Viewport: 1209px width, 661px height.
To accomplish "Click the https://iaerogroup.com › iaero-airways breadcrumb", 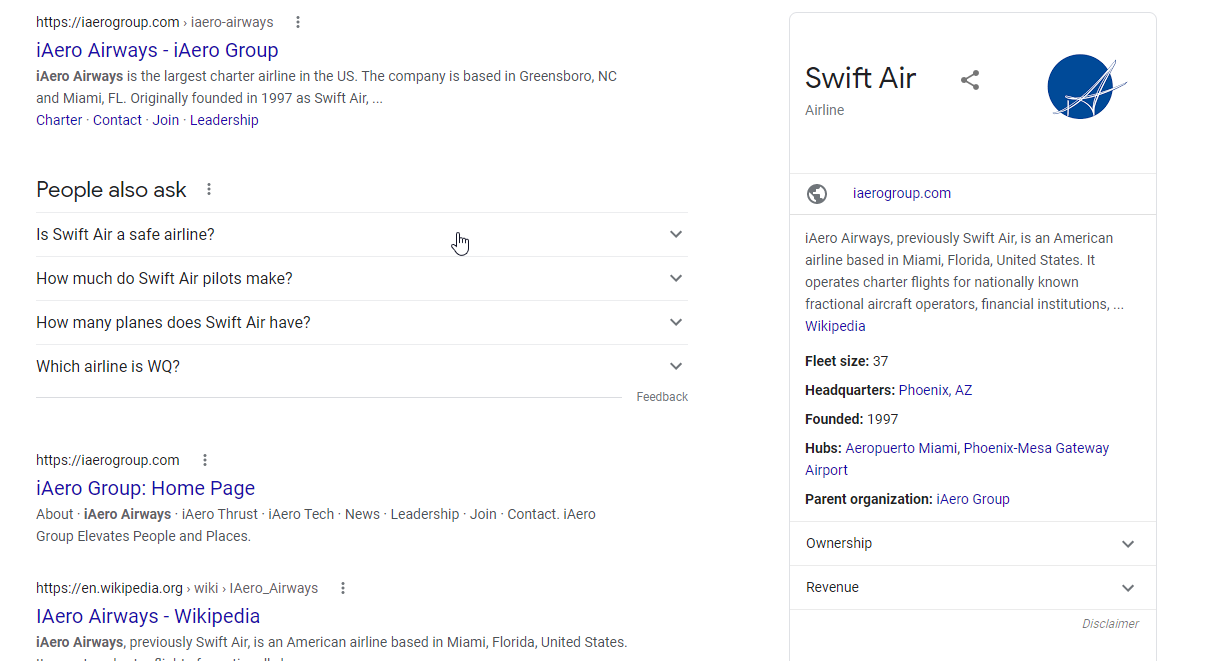I will pyautogui.click(x=155, y=22).
